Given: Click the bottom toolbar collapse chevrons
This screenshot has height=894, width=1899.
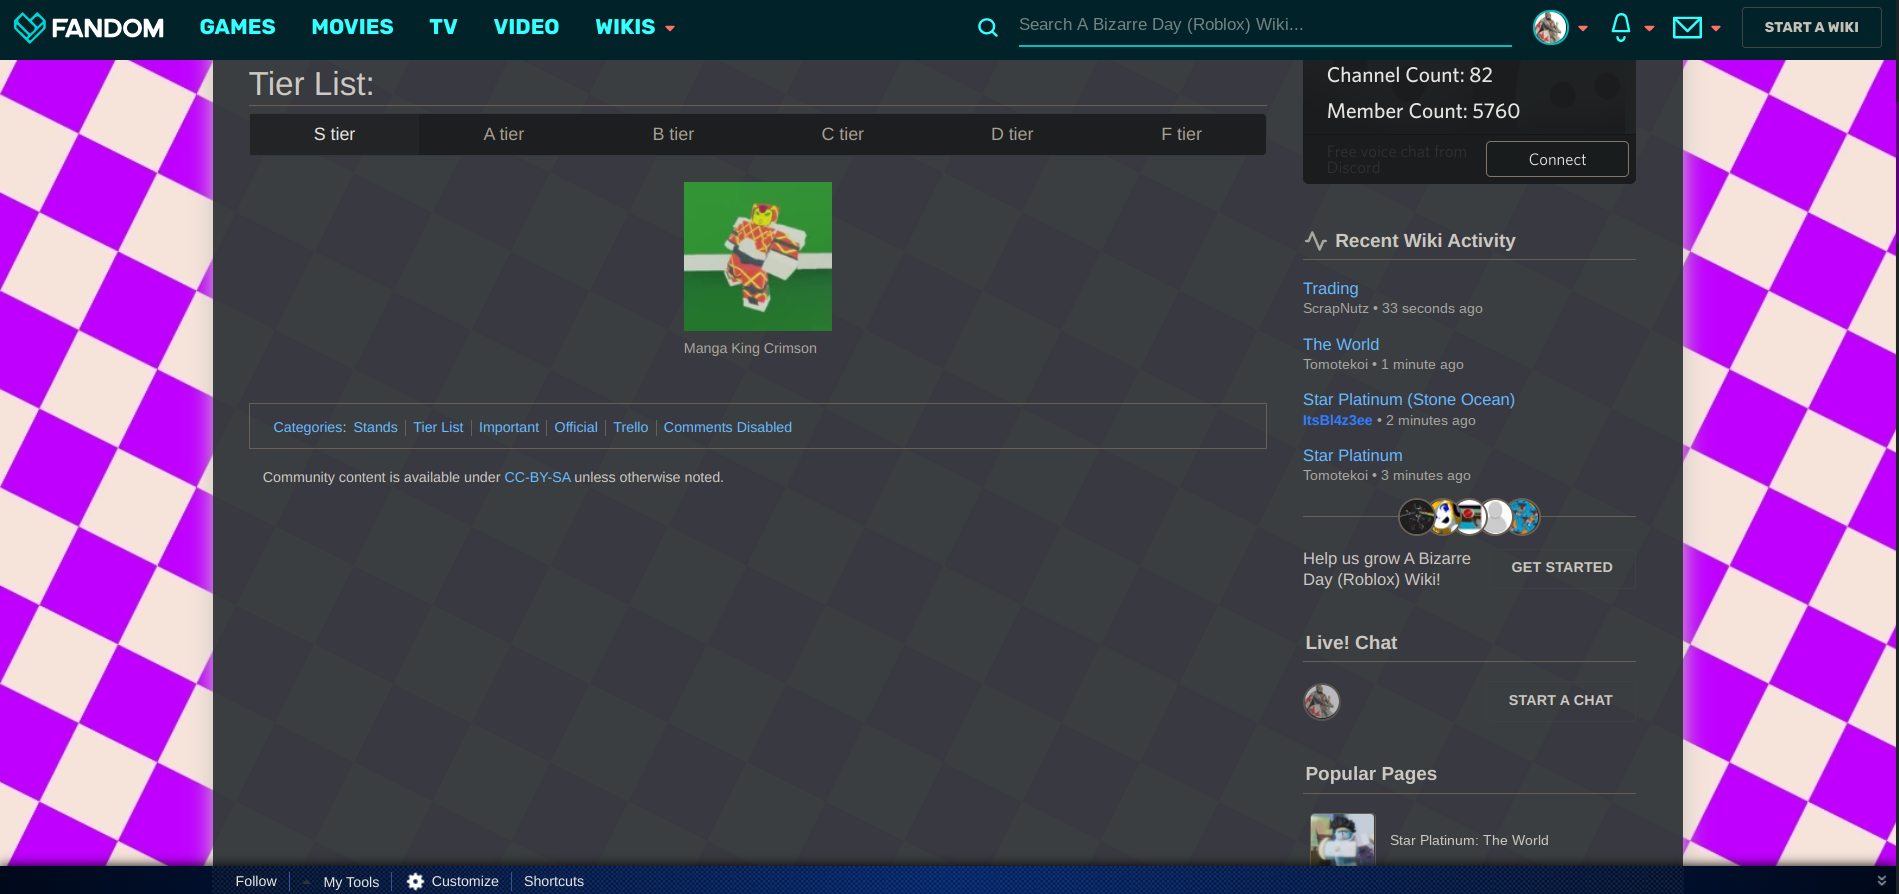Looking at the screenshot, I should (x=1881, y=881).
